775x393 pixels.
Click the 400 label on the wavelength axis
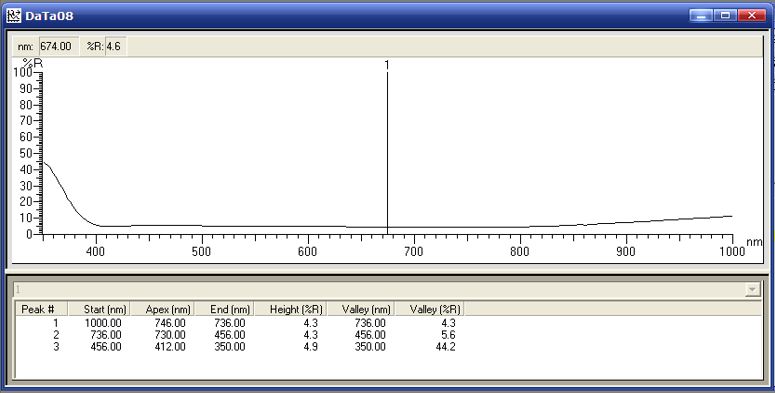95,252
